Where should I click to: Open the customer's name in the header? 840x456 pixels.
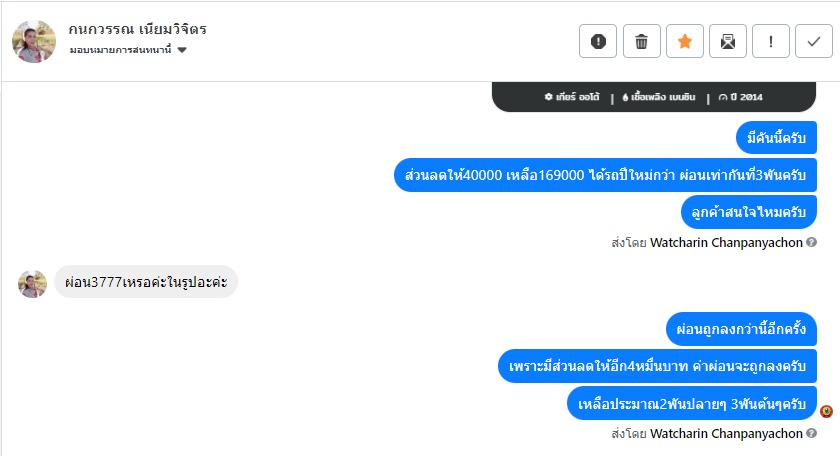(x=138, y=29)
